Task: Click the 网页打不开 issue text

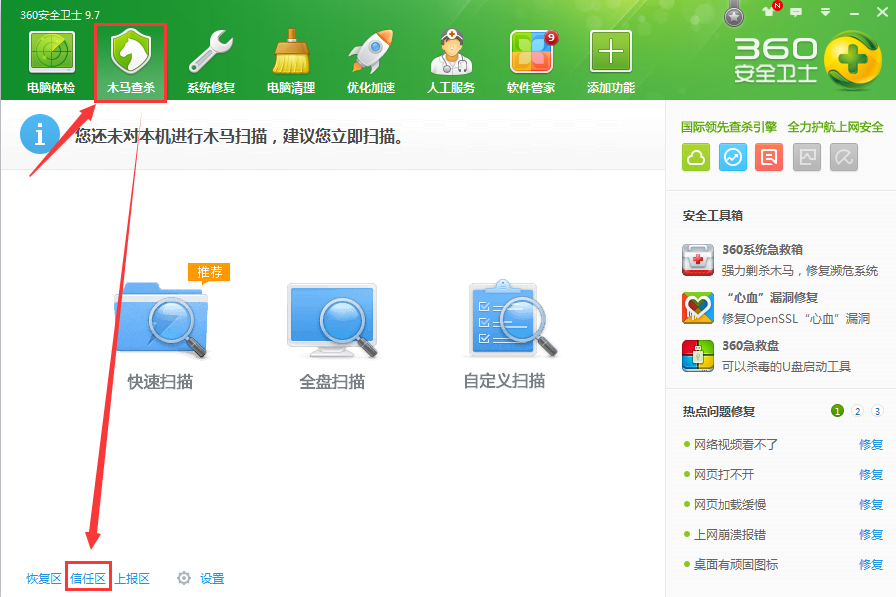Action: [x=724, y=475]
